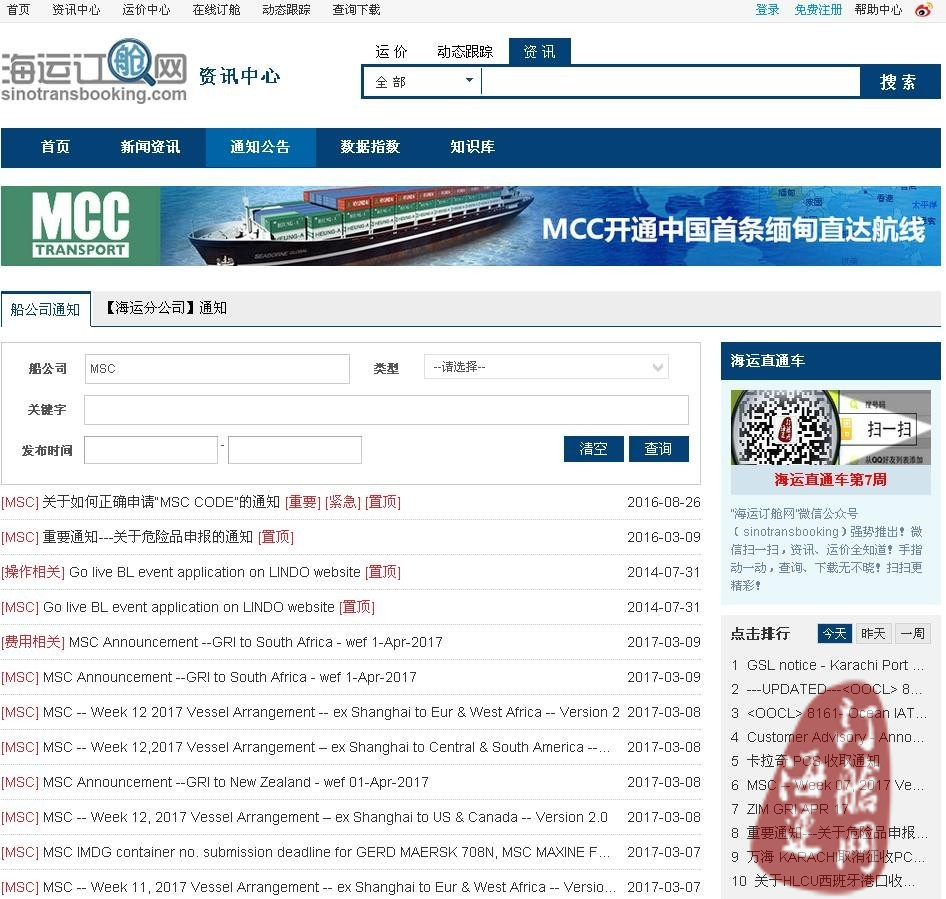Open 首页 in top menu

(x=18, y=10)
